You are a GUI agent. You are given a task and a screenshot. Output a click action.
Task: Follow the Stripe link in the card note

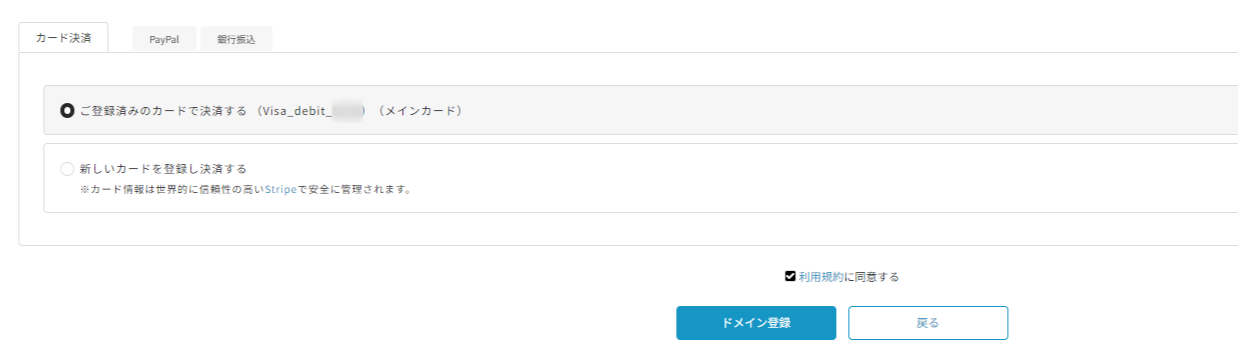[x=280, y=189]
